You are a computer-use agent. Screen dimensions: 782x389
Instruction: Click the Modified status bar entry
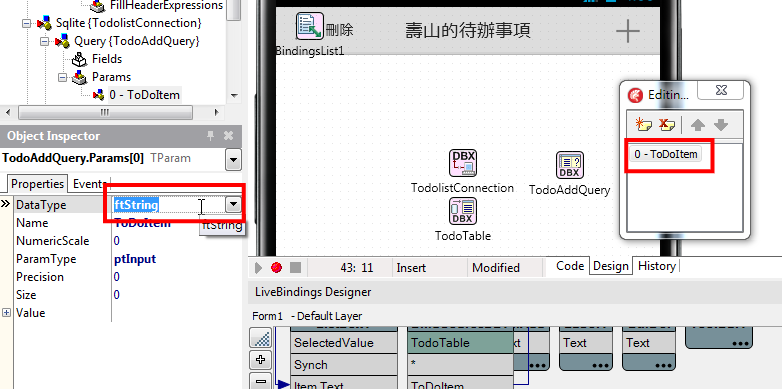click(496, 268)
